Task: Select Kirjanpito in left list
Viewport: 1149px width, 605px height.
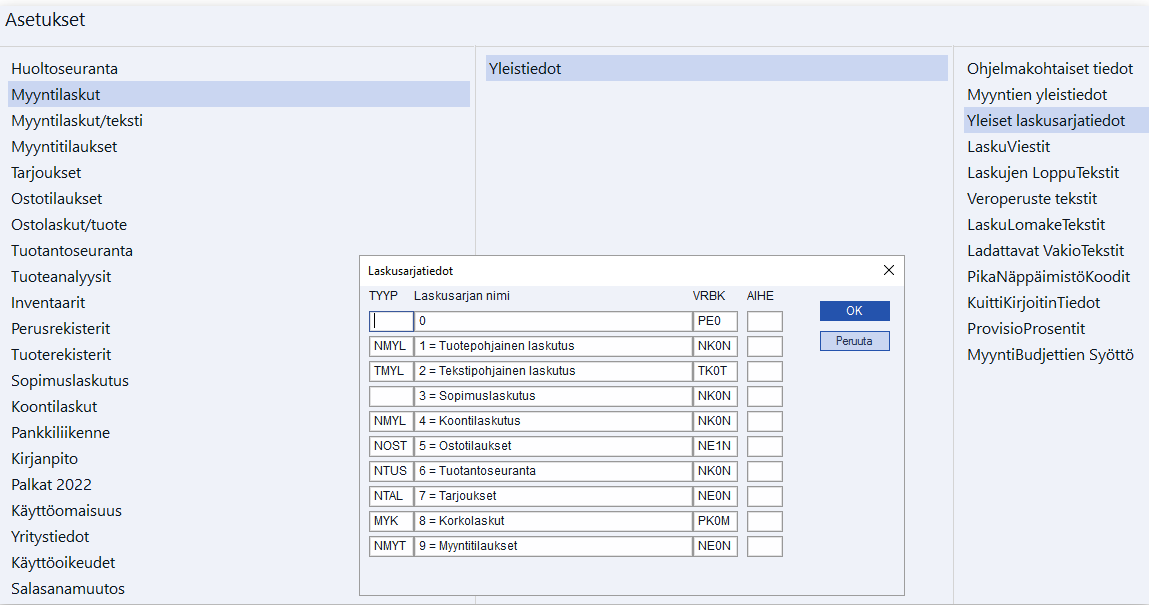Action: 44,459
